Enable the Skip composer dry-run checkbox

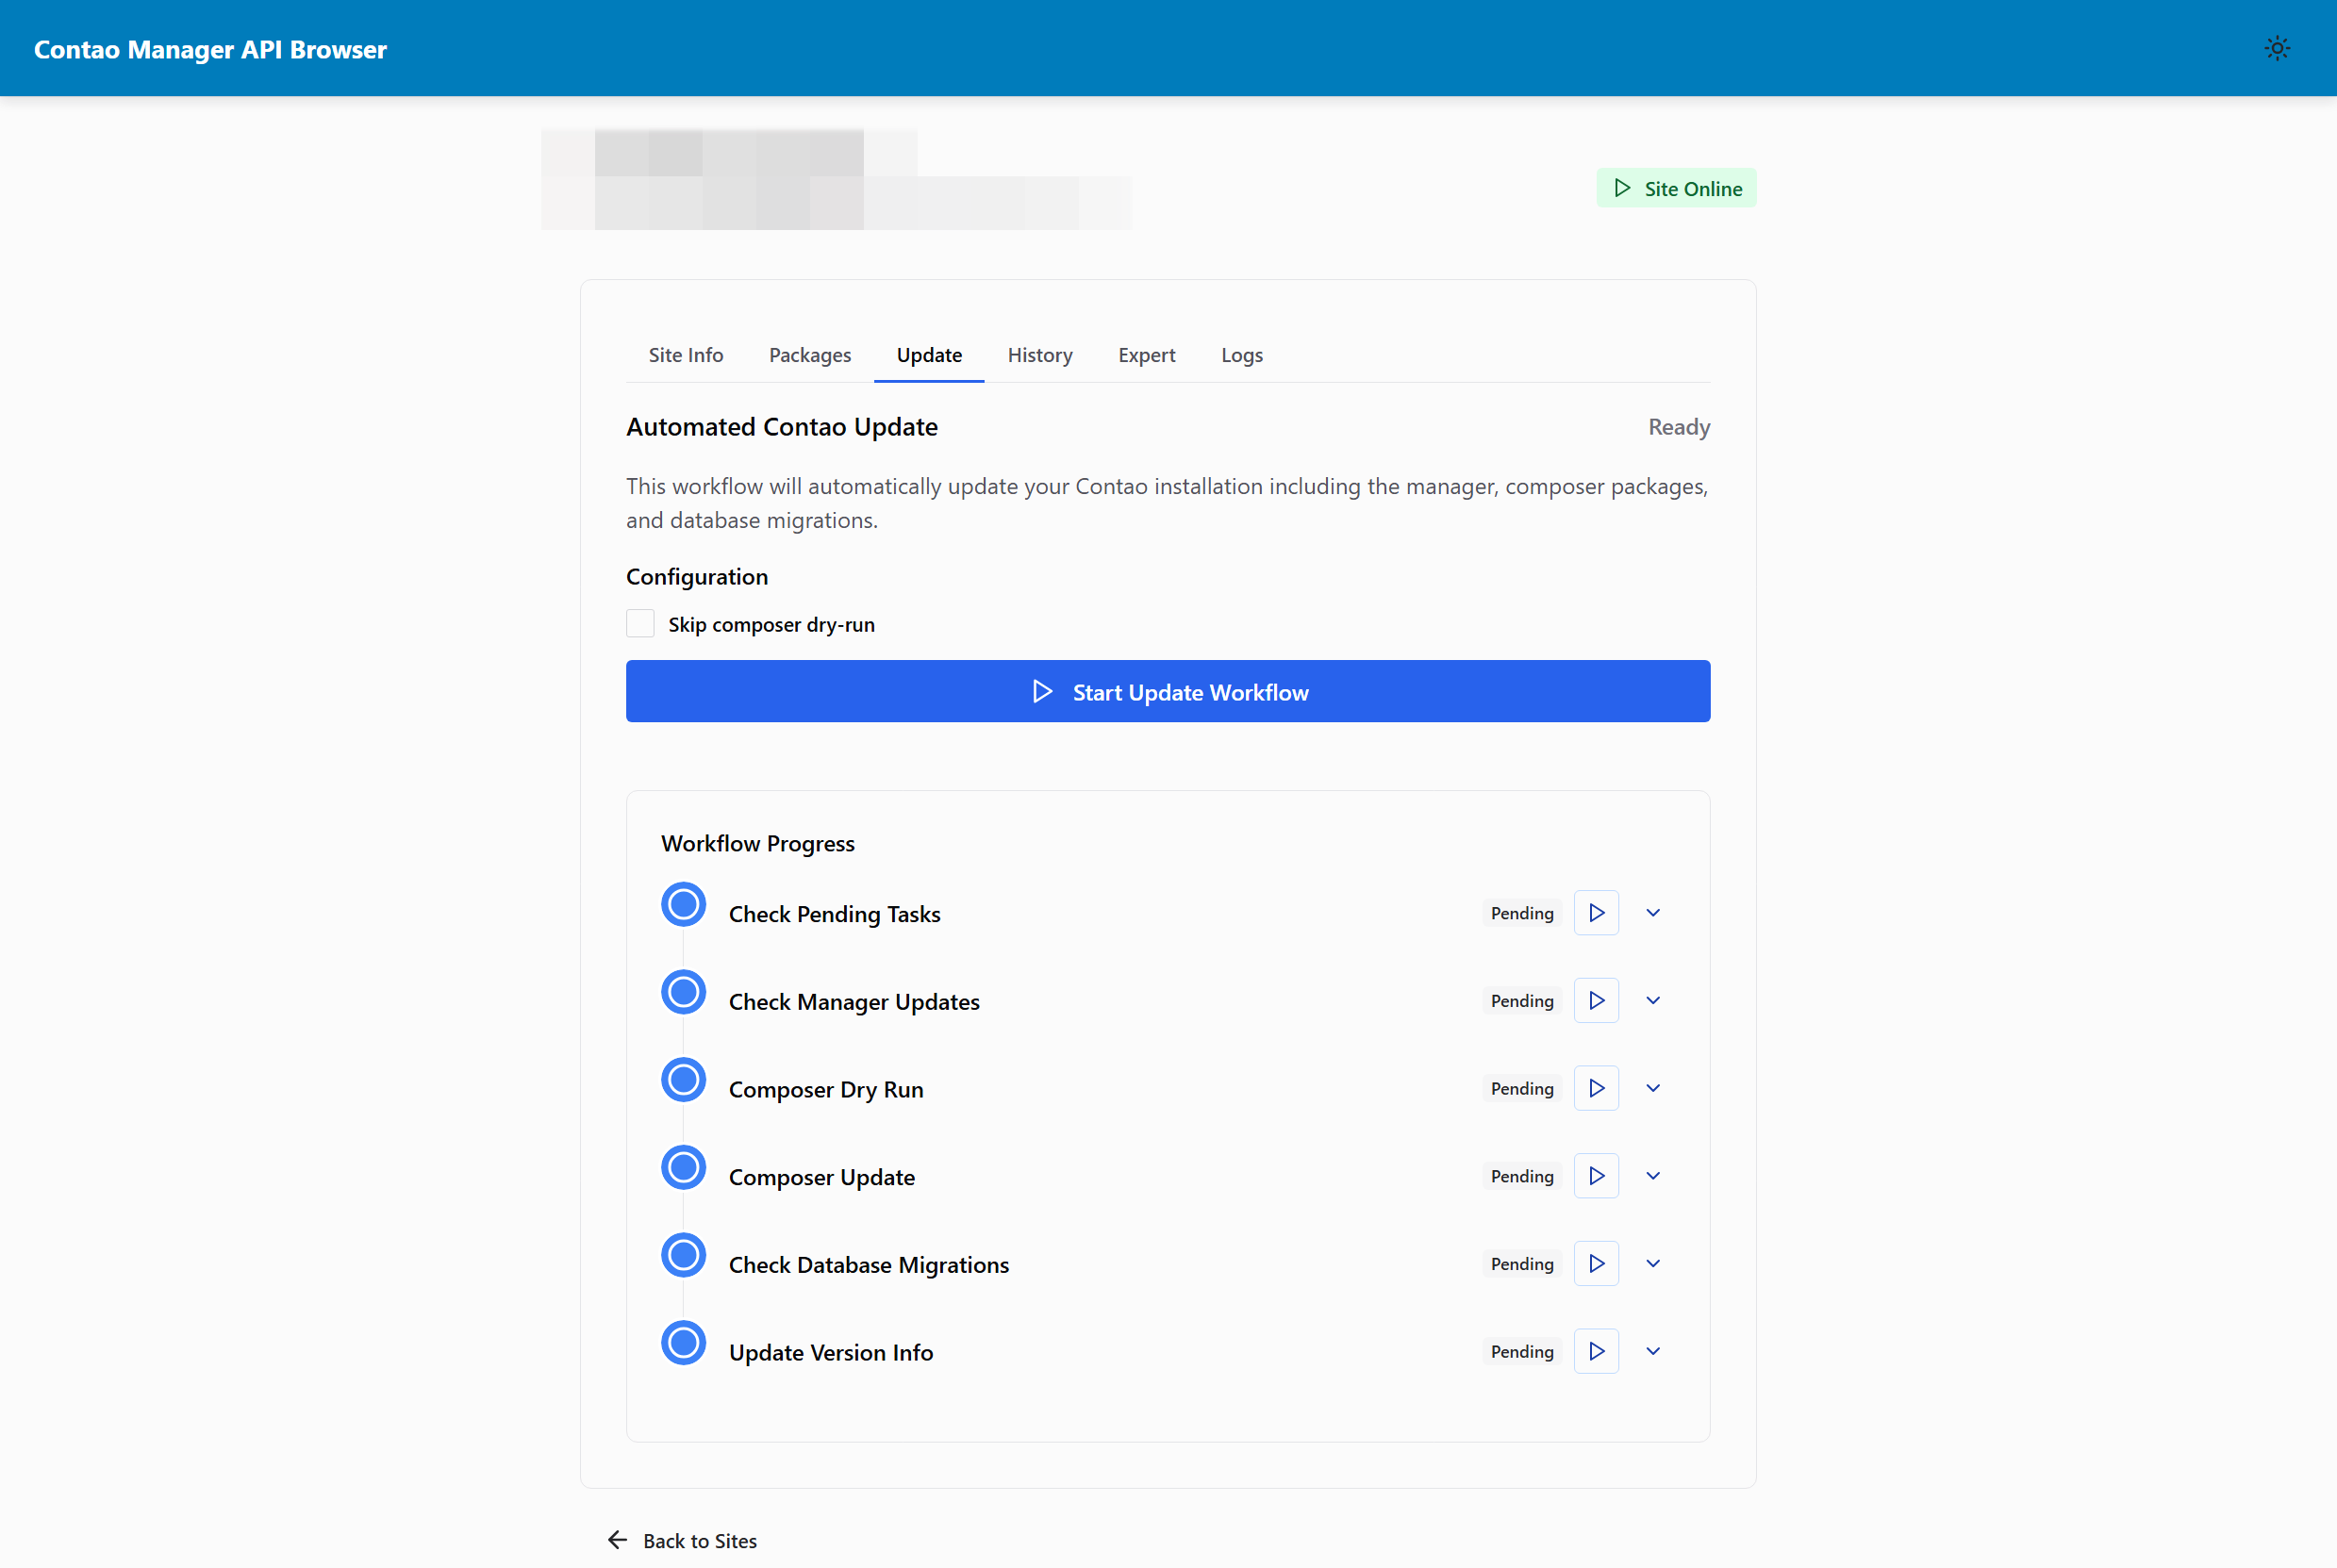point(640,623)
